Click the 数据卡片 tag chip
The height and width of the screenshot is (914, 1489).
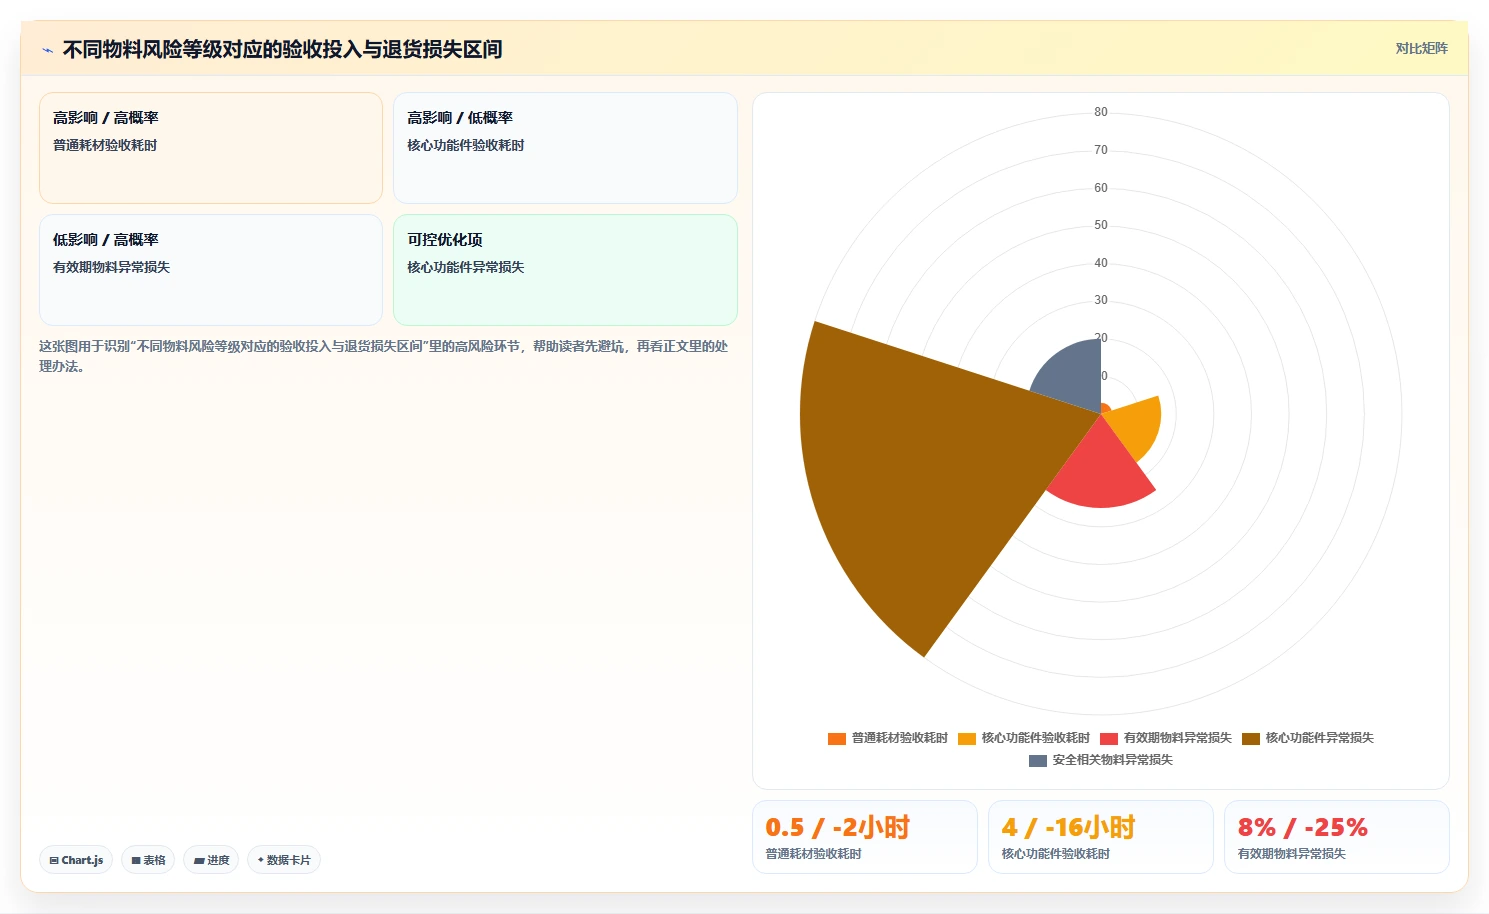[284, 860]
